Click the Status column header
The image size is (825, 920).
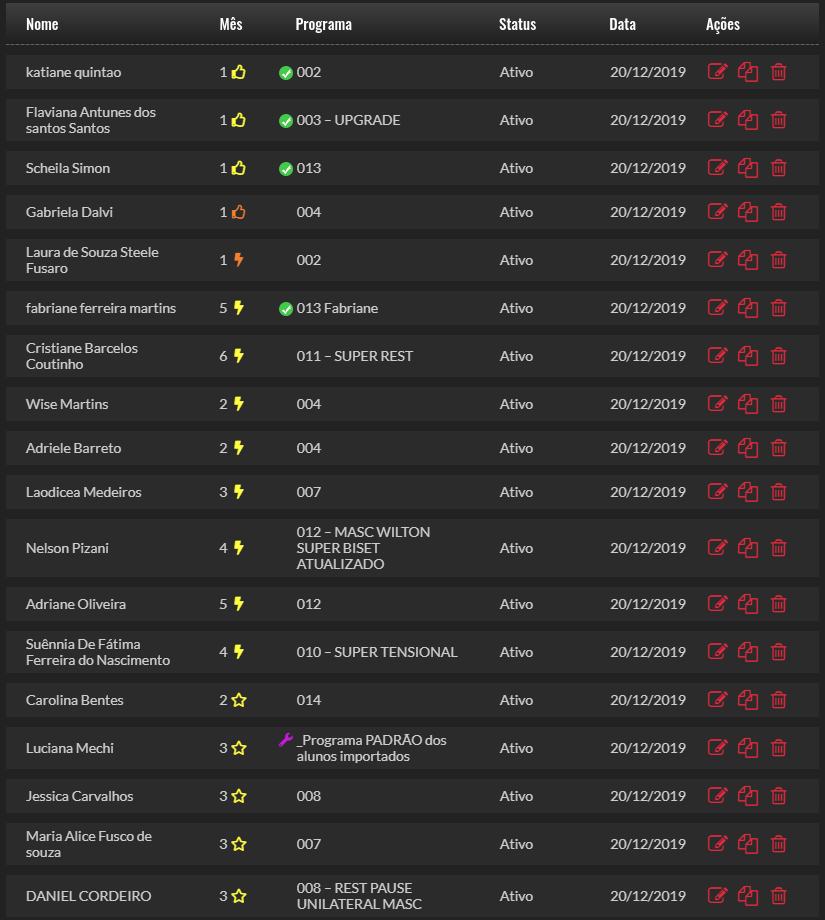(x=517, y=24)
